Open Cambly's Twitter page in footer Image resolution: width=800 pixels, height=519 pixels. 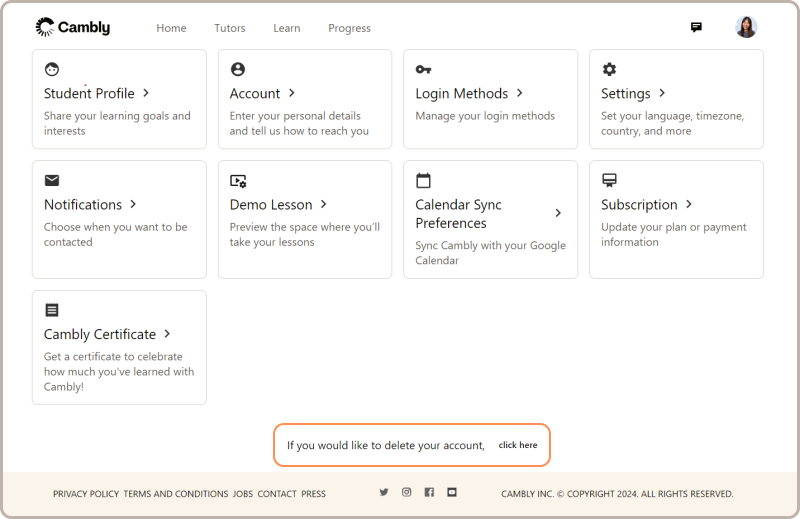(384, 492)
